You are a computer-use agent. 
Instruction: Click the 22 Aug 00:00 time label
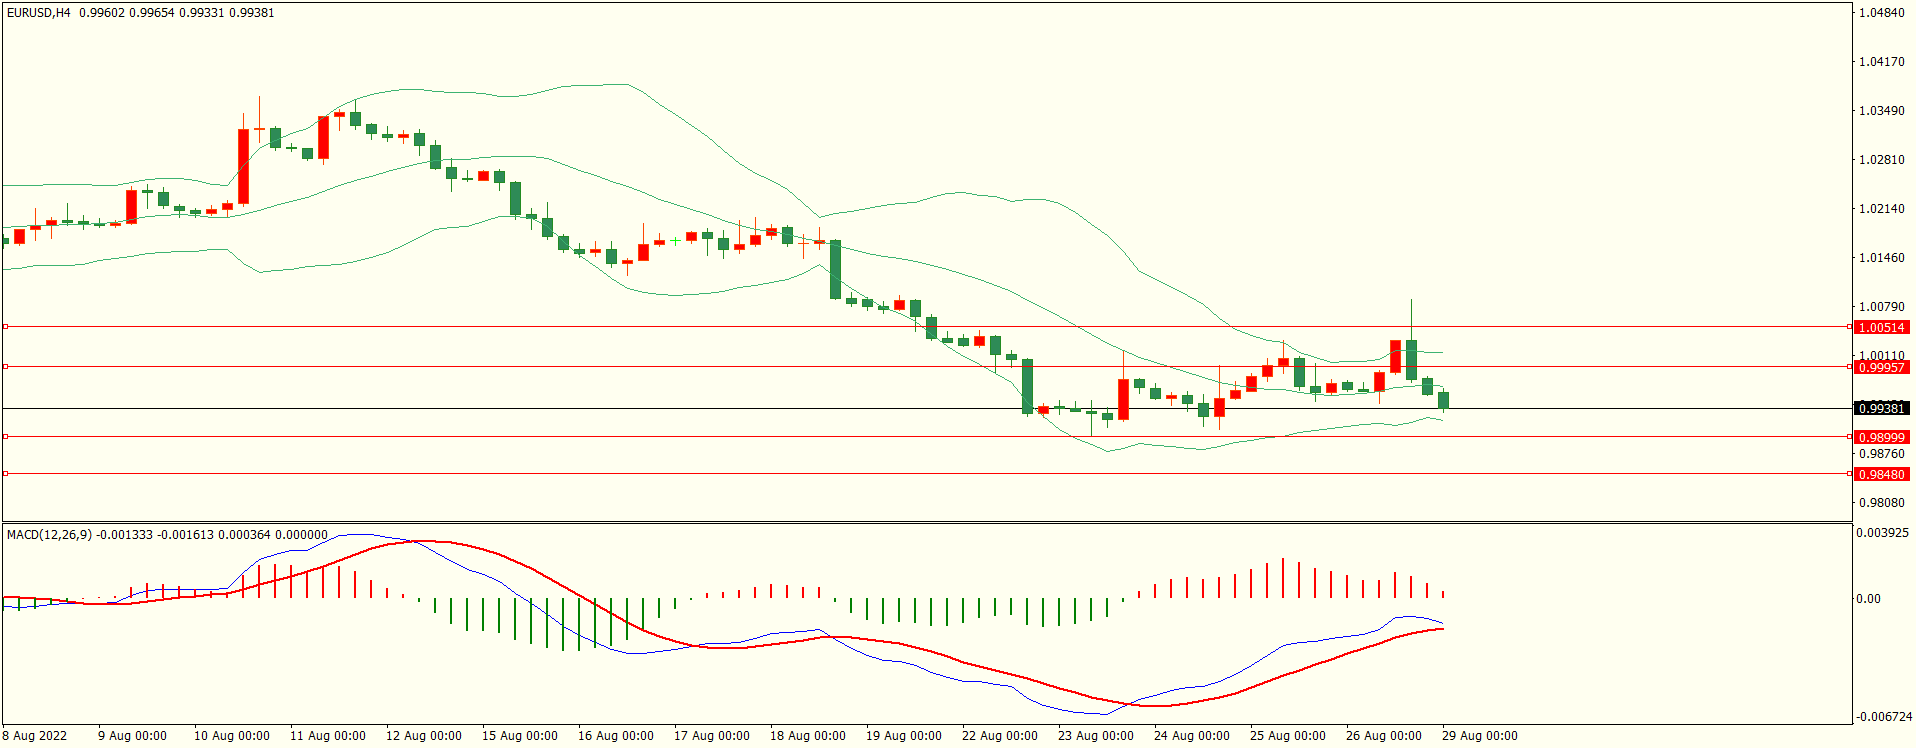(1000, 736)
